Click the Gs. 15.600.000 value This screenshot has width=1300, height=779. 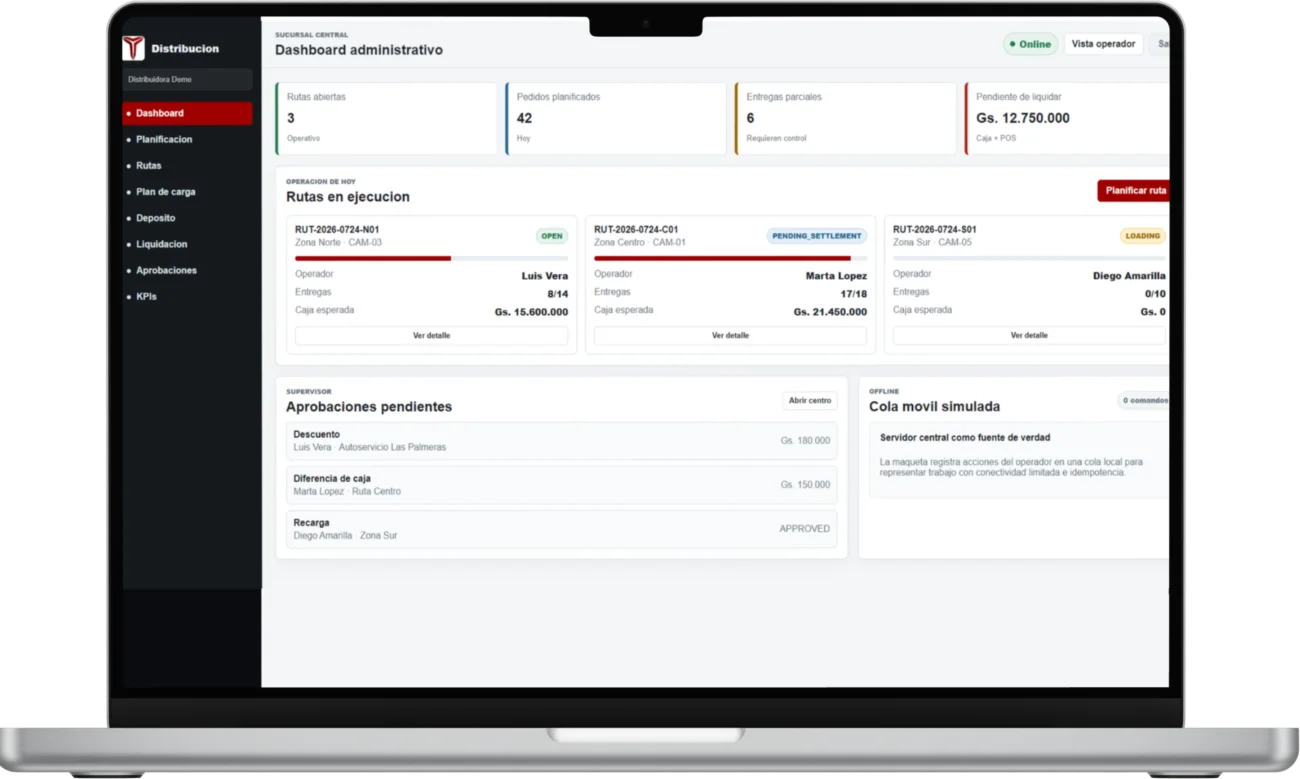tap(531, 312)
